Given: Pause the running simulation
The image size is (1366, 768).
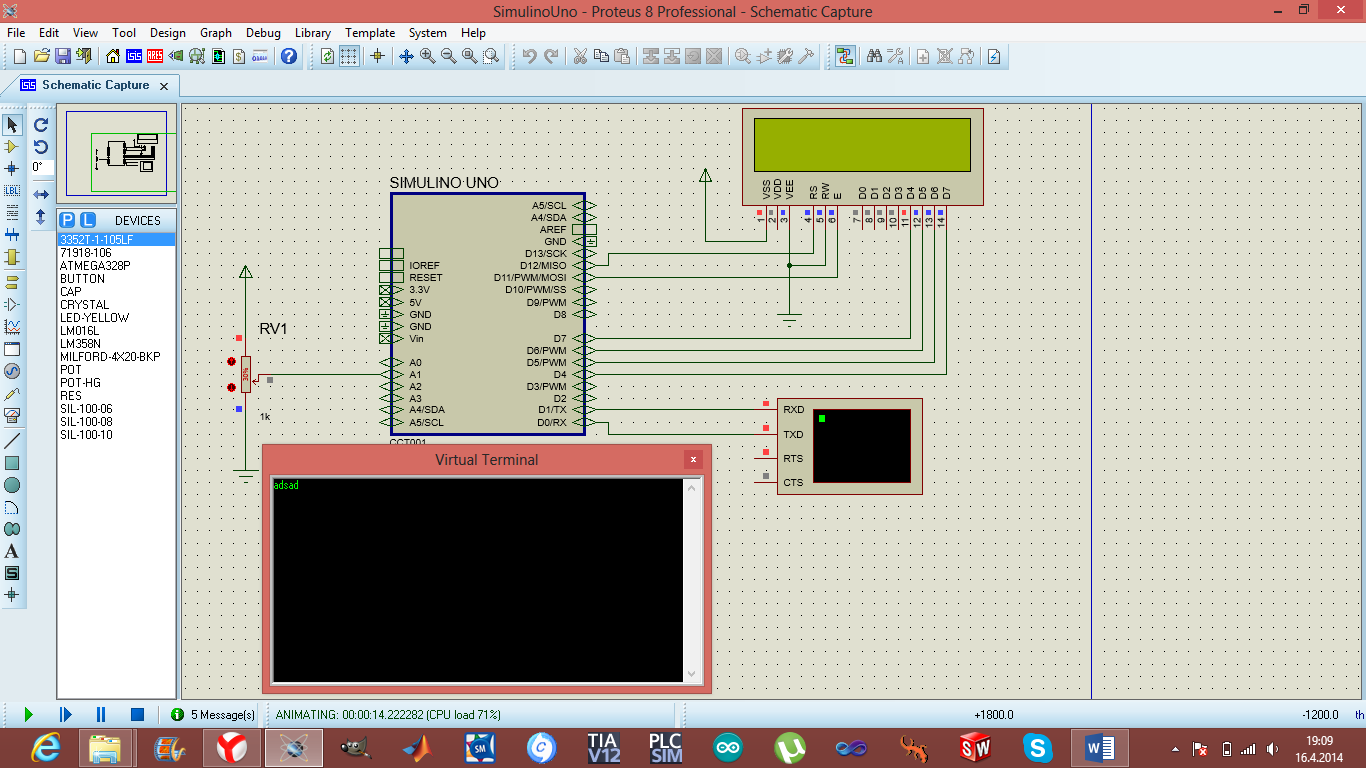Looking at the screenshot, I should point(101,715).
